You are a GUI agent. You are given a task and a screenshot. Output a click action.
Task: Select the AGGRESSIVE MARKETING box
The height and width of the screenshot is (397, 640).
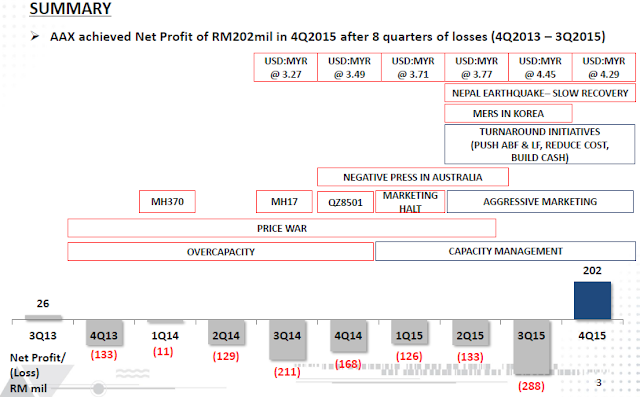coord(540,202)
